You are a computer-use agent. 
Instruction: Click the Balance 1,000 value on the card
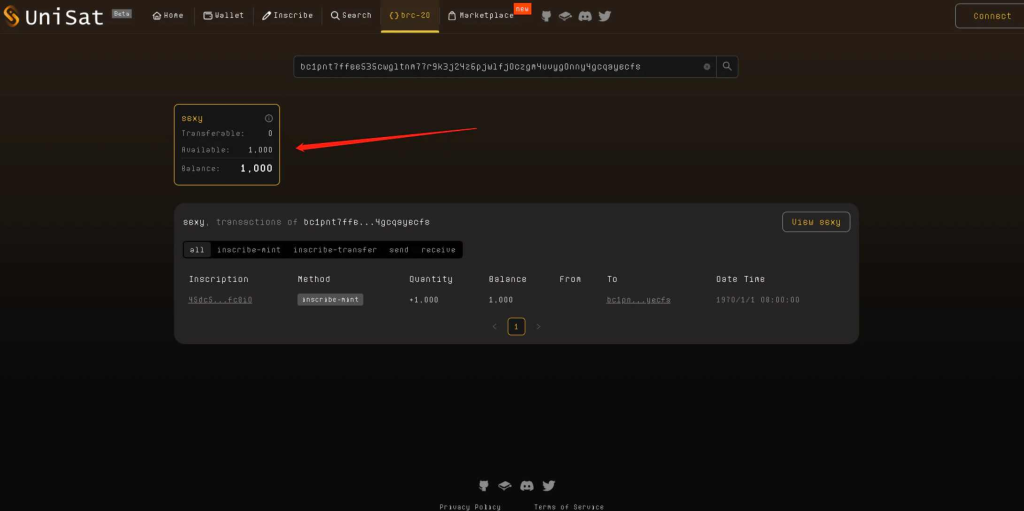[x=256, y=169]
